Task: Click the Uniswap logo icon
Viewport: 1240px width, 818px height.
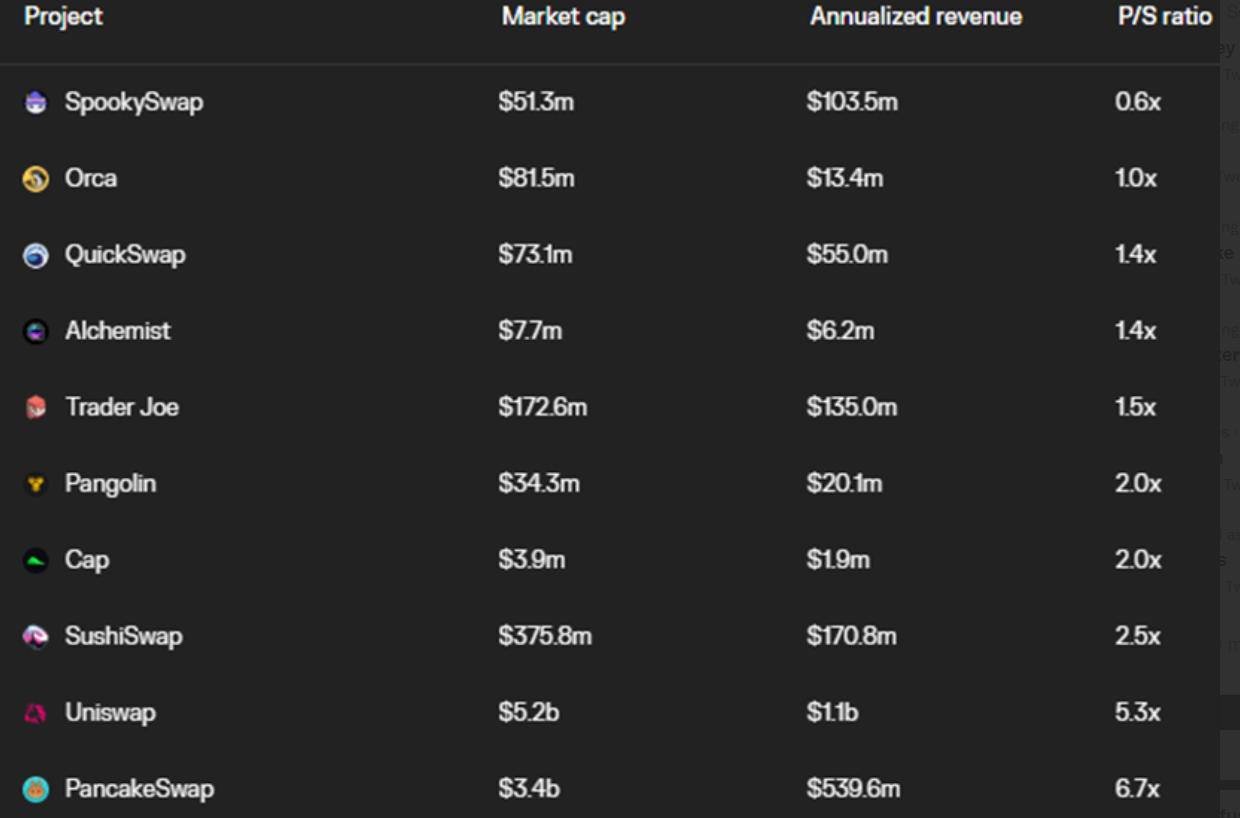Action: coord(36,713)
